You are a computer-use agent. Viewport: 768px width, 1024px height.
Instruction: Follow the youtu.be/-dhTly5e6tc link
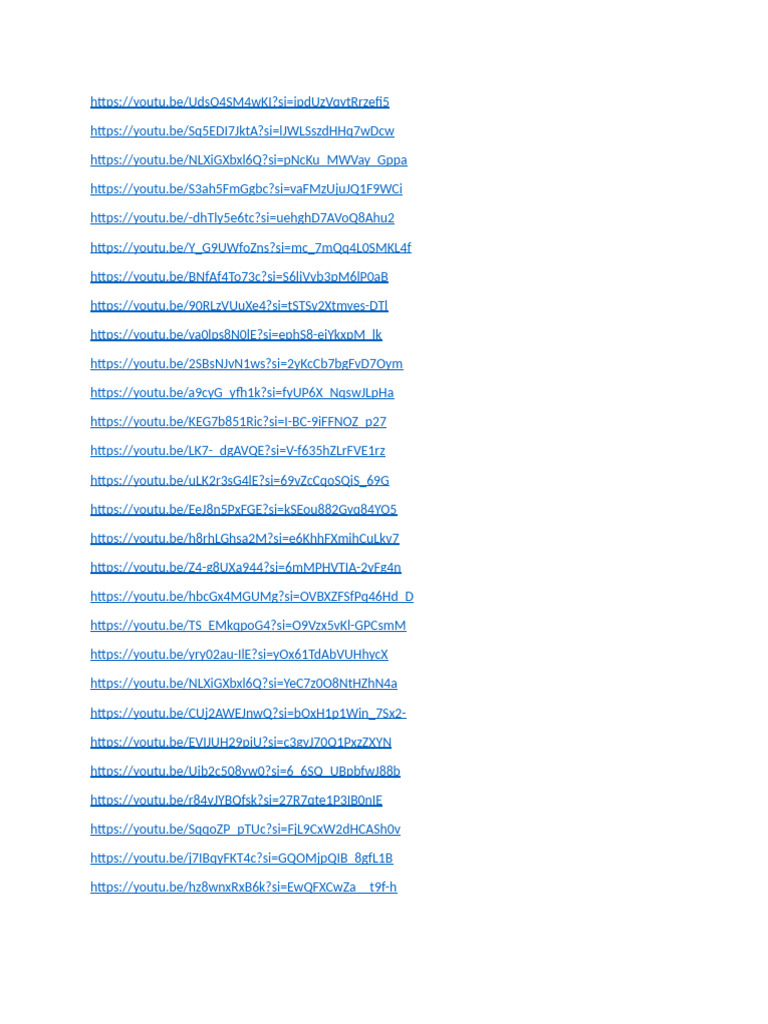242,217
